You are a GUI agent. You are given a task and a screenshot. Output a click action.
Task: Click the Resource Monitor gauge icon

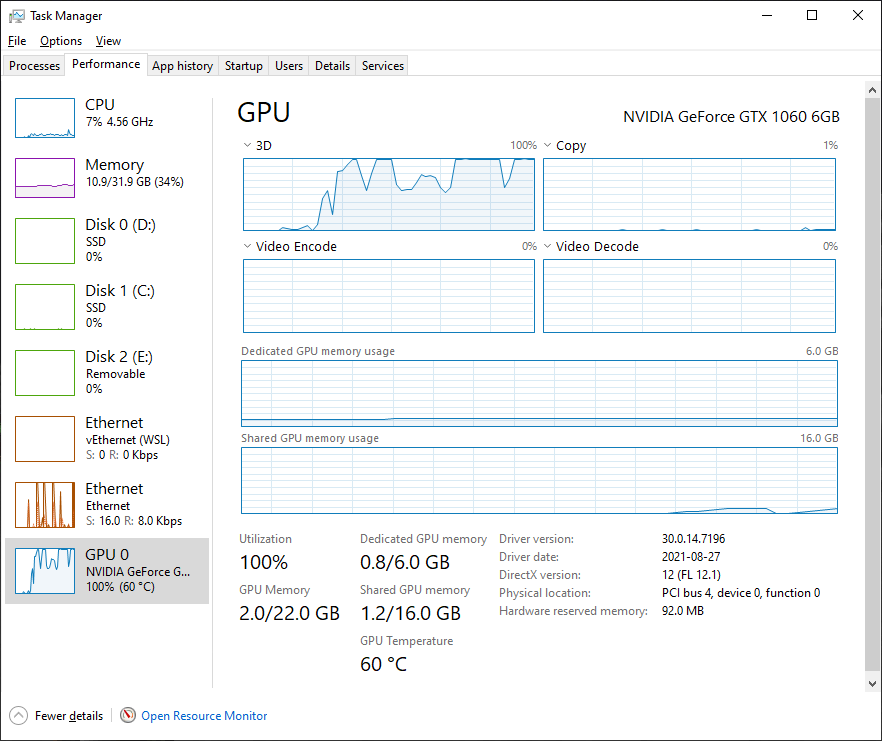click(128, 716)
